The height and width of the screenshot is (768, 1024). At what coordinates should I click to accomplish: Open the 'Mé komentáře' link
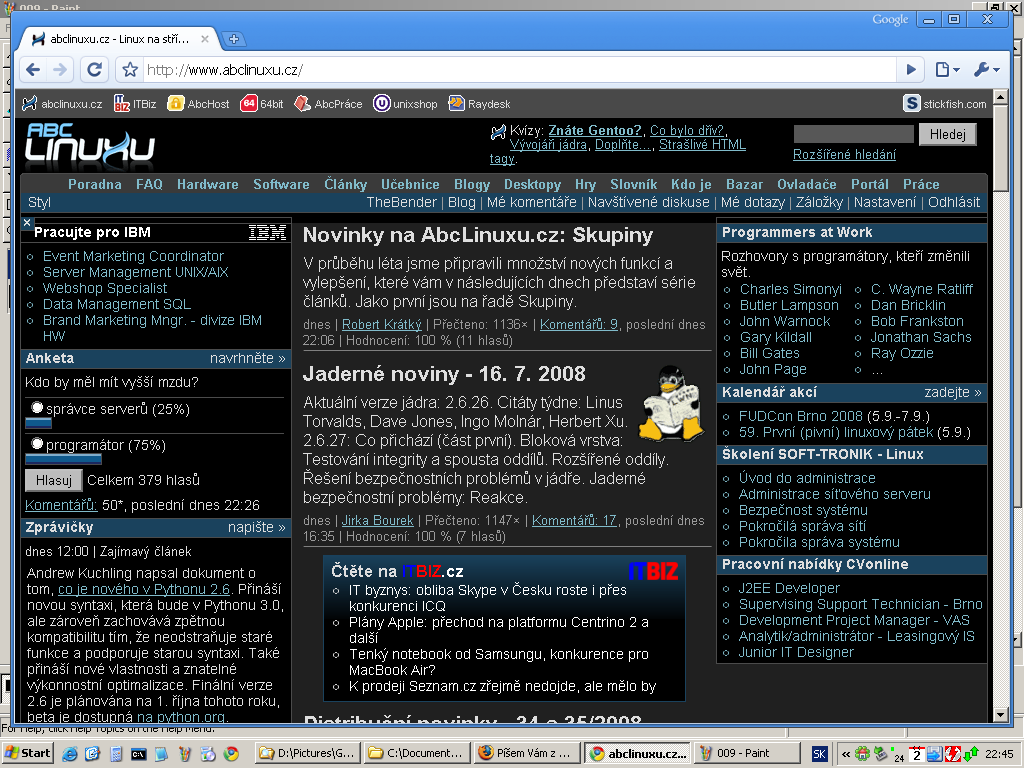(x=532, y=202)
